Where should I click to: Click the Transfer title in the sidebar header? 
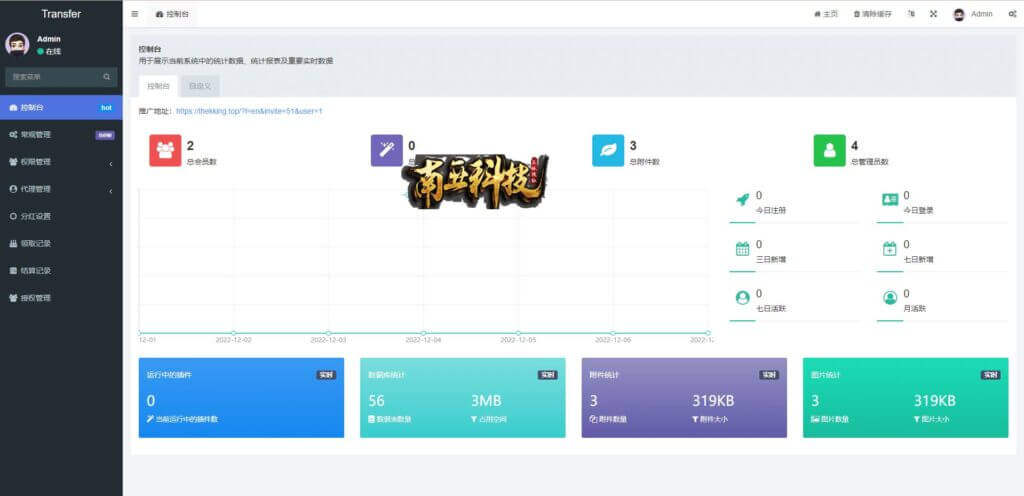[x=61, y=14]
